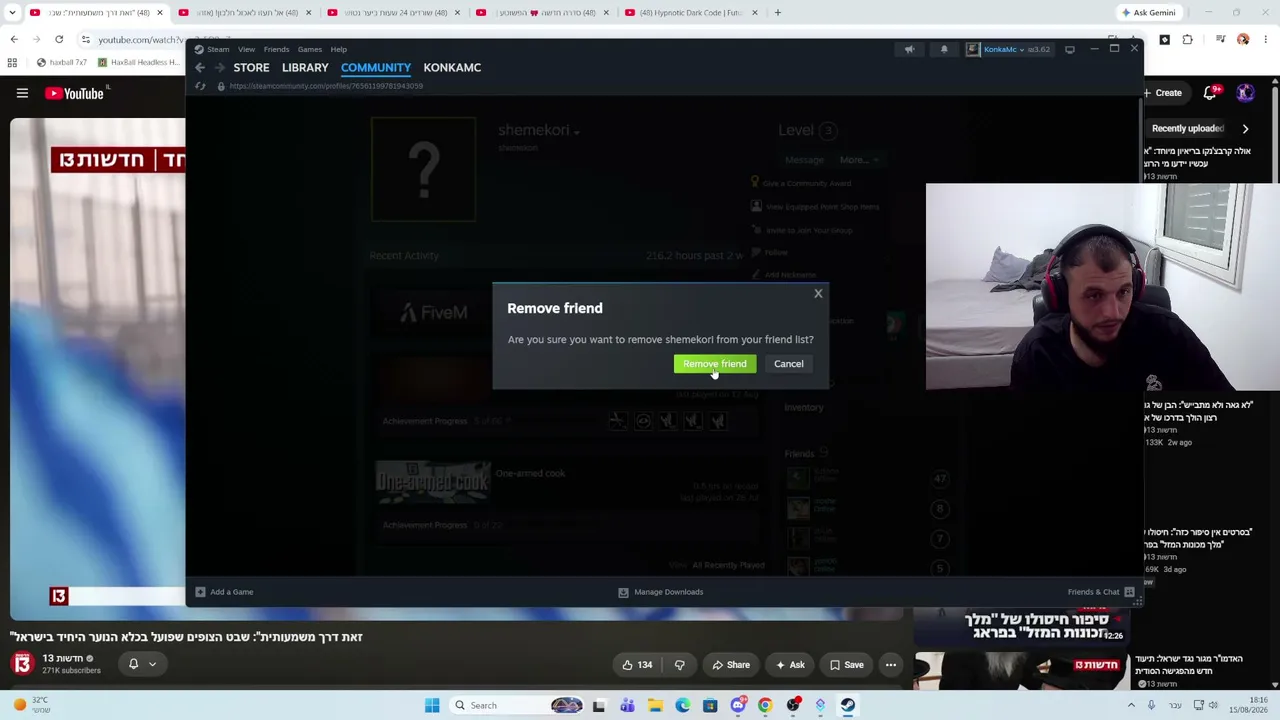Close the first Chrome tab

point(159,13)
